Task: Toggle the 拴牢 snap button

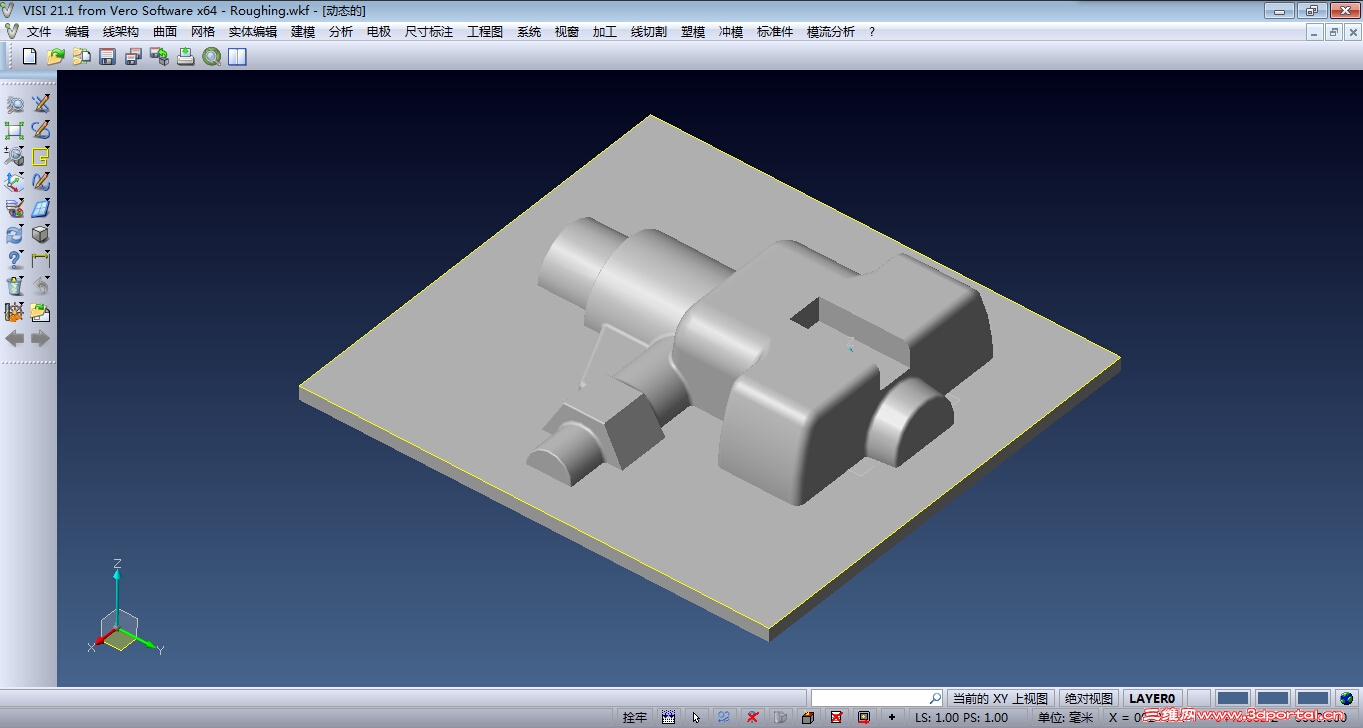Action: [x=635, y=717]
